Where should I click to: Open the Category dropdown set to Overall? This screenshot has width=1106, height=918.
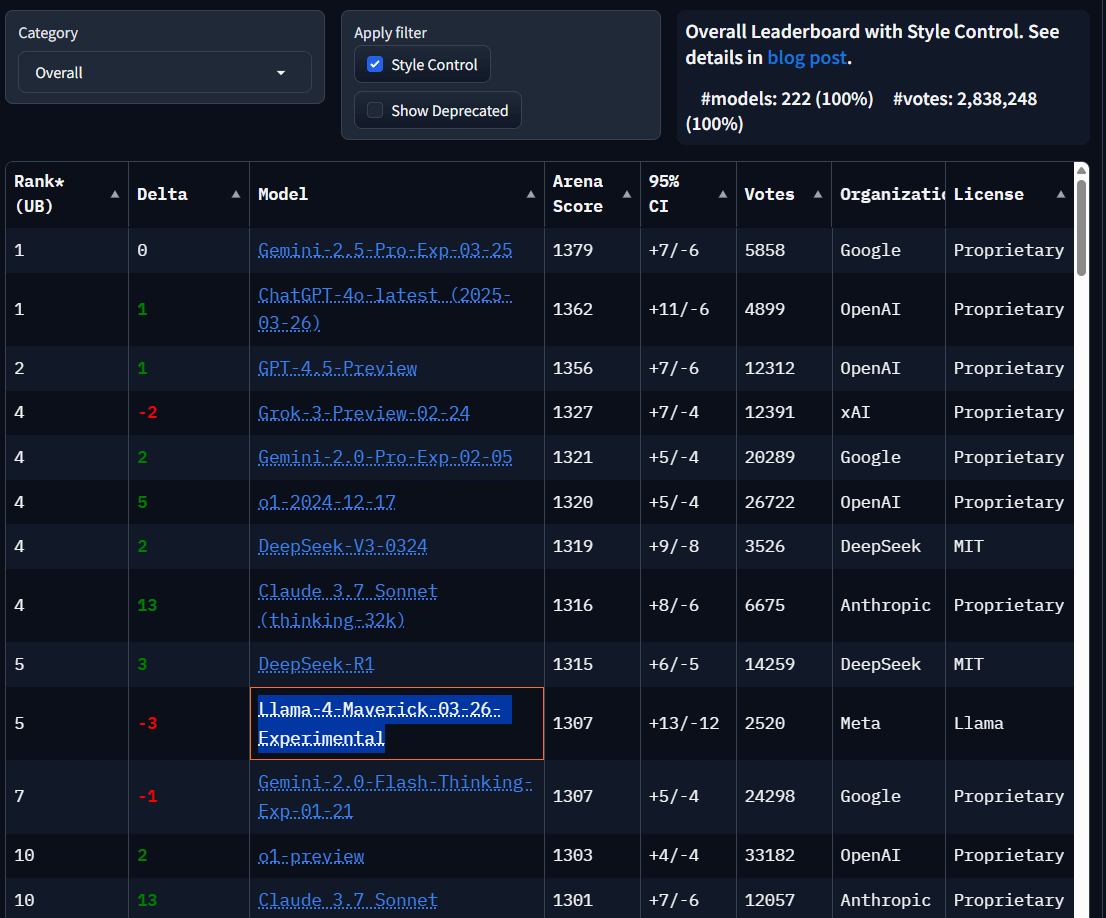coord(164,73)
